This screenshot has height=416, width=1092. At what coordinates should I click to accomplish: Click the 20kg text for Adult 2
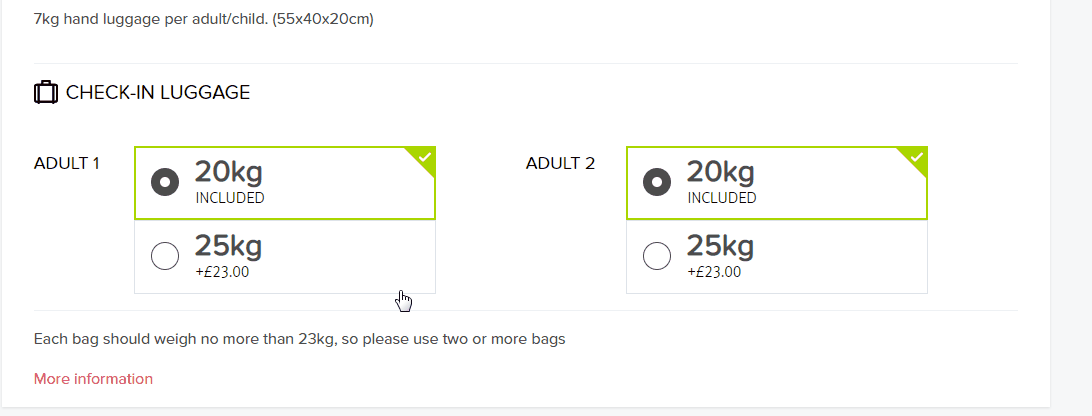[x=720, y=172]
